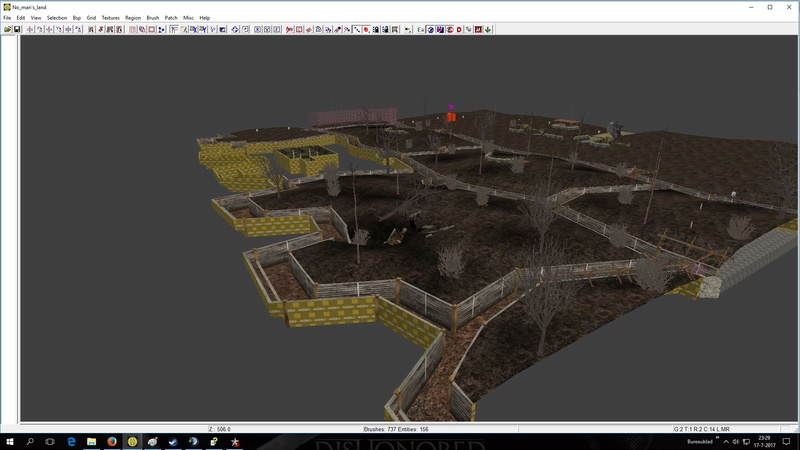The image size is (800, 450).
Task: Click the z-axis Rotate toolbar icon
Action: (78, 29)
